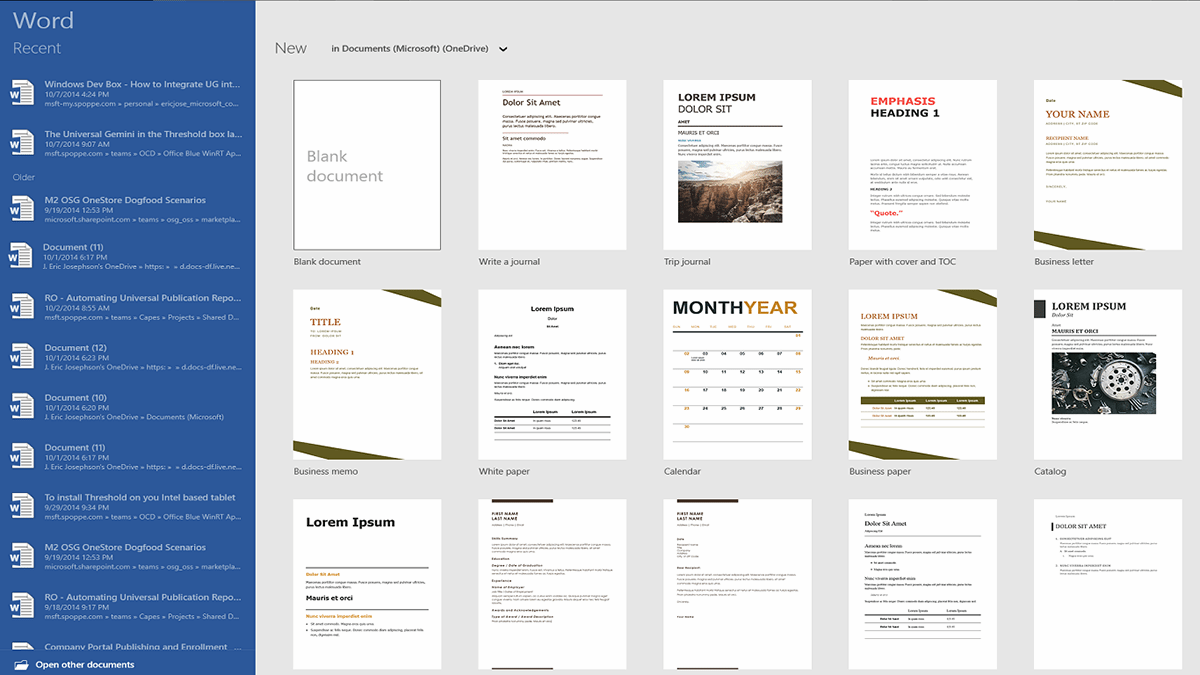Choose the Trip journal template
This screenshot has width=1200, height=675.
737,165
